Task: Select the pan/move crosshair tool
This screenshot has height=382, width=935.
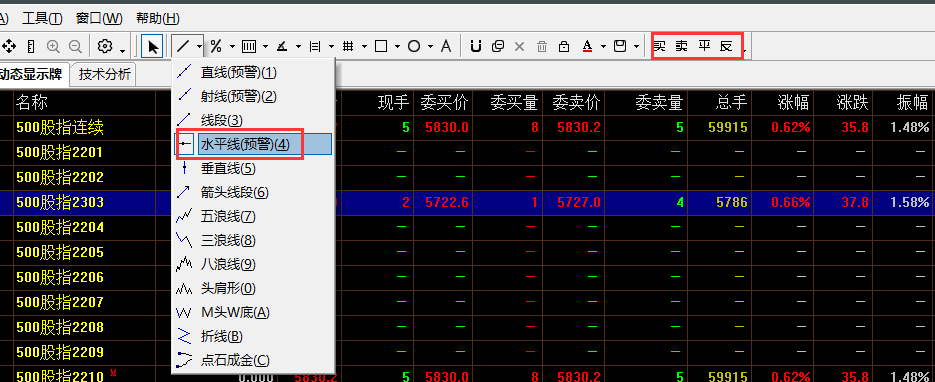Action: [x=8, y=46]
